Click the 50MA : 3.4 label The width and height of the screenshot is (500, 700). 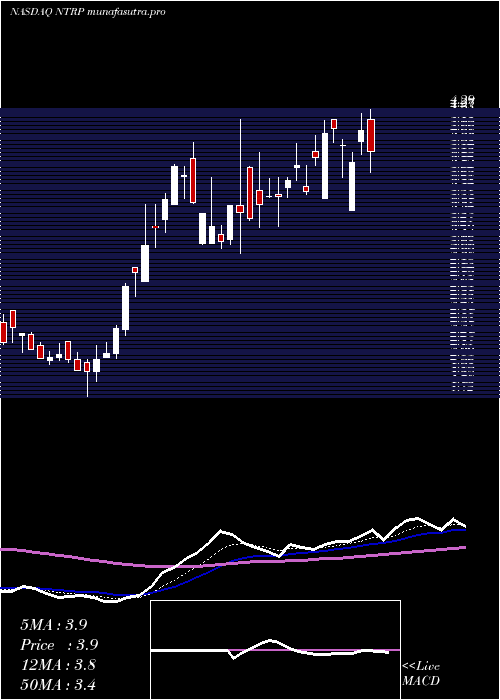click(58, 684)
